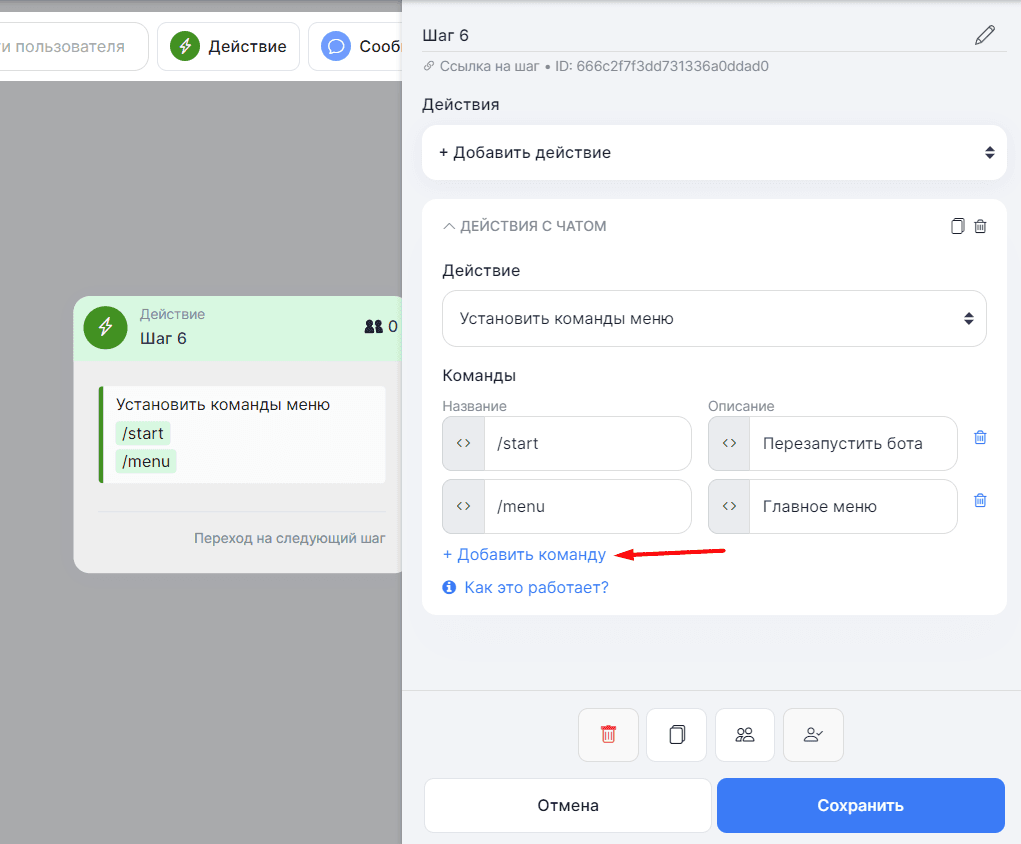Click the user checkmark icon button
This screenshot has width=1021, height=844.
tap(813, 735)
